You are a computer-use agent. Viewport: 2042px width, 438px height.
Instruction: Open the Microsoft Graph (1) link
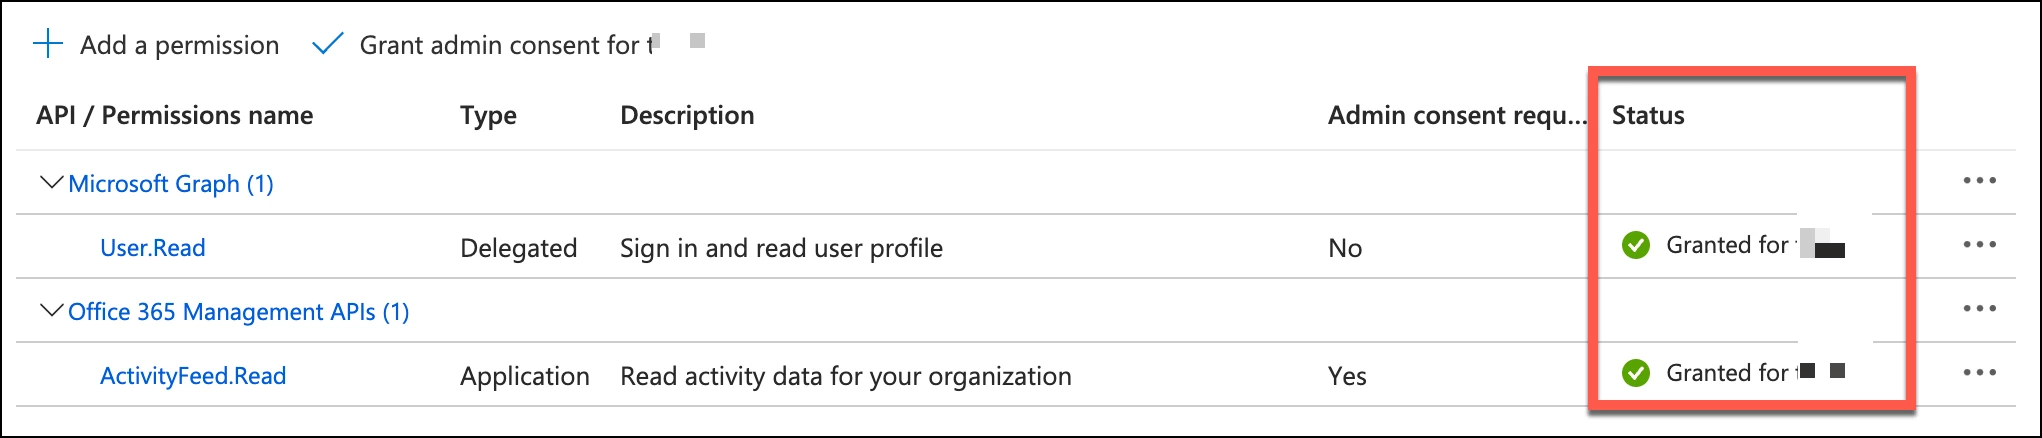[171, 184]
